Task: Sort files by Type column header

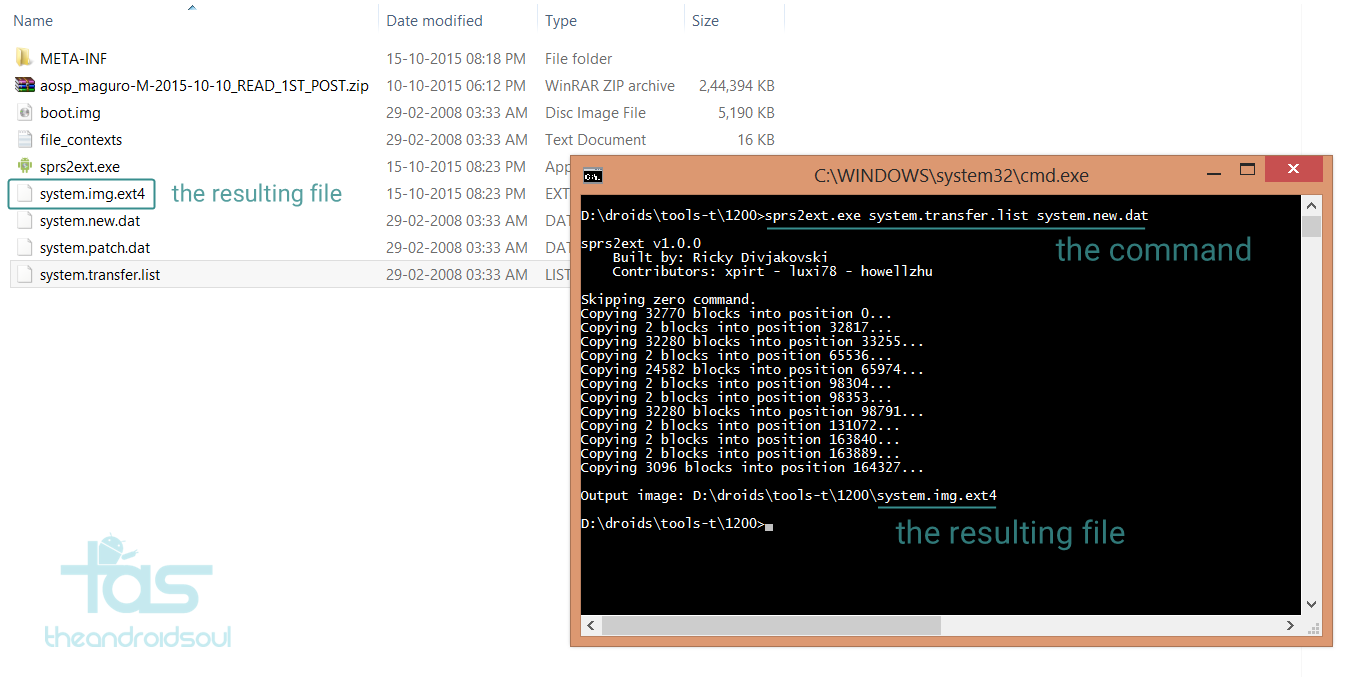Action: (x=561, y=21)
